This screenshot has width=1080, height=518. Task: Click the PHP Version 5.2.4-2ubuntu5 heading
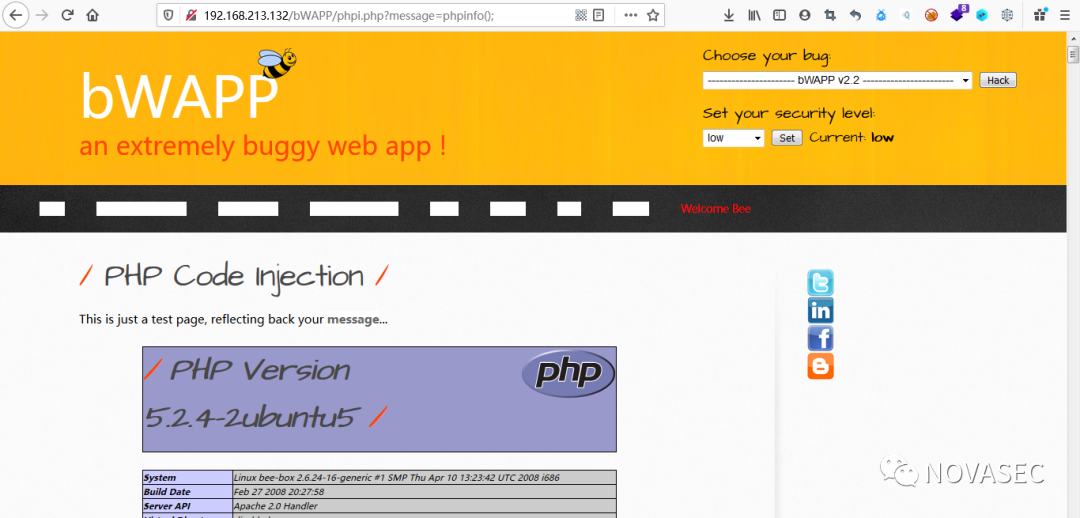[266, 394]
